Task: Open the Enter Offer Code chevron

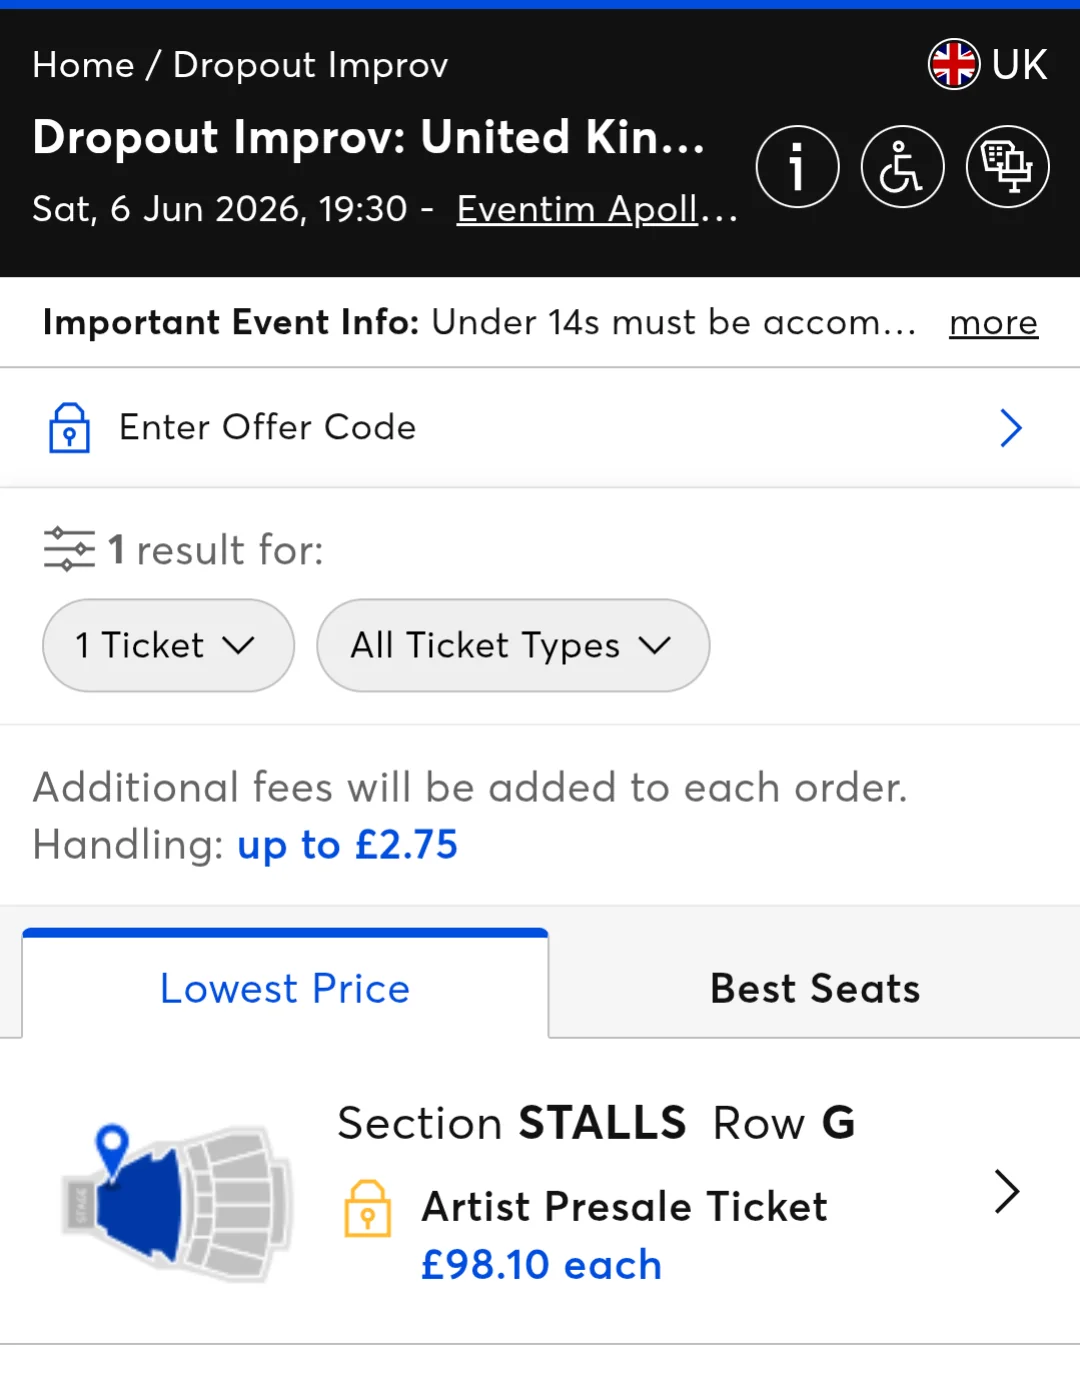Action: (x=1011, y=427)
